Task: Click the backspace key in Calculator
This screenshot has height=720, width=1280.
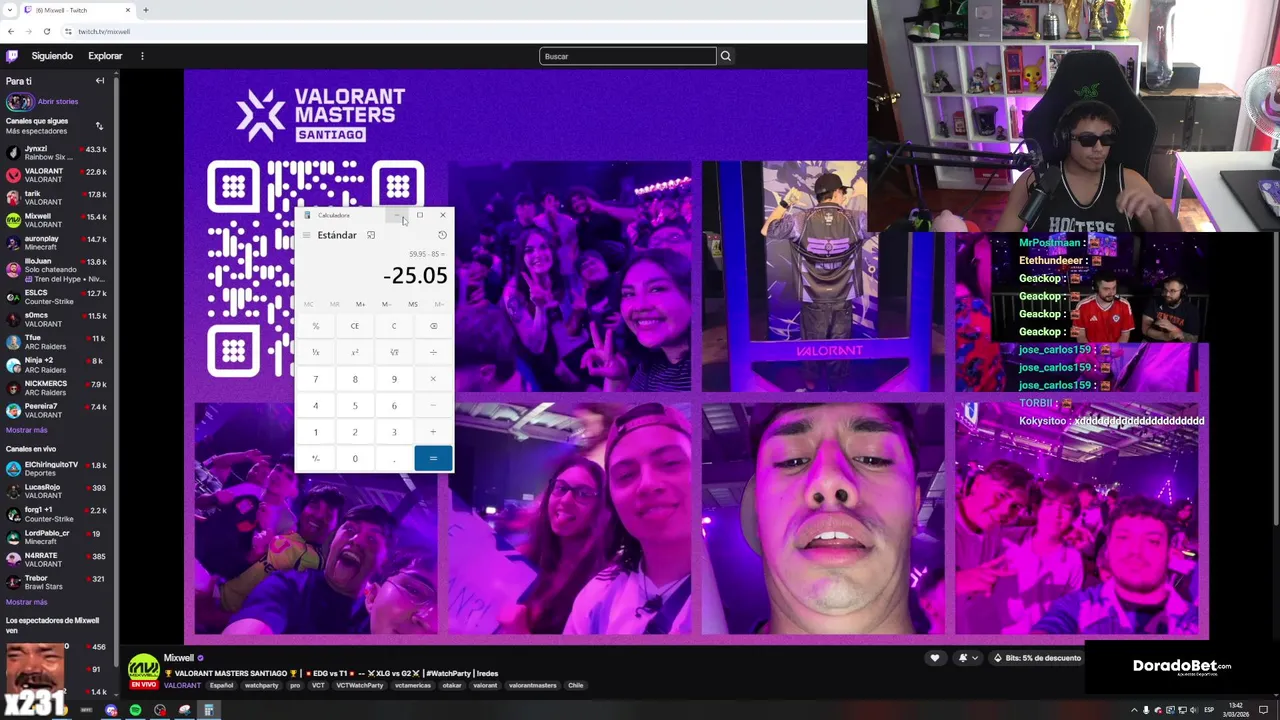Action: click(433, 326)
